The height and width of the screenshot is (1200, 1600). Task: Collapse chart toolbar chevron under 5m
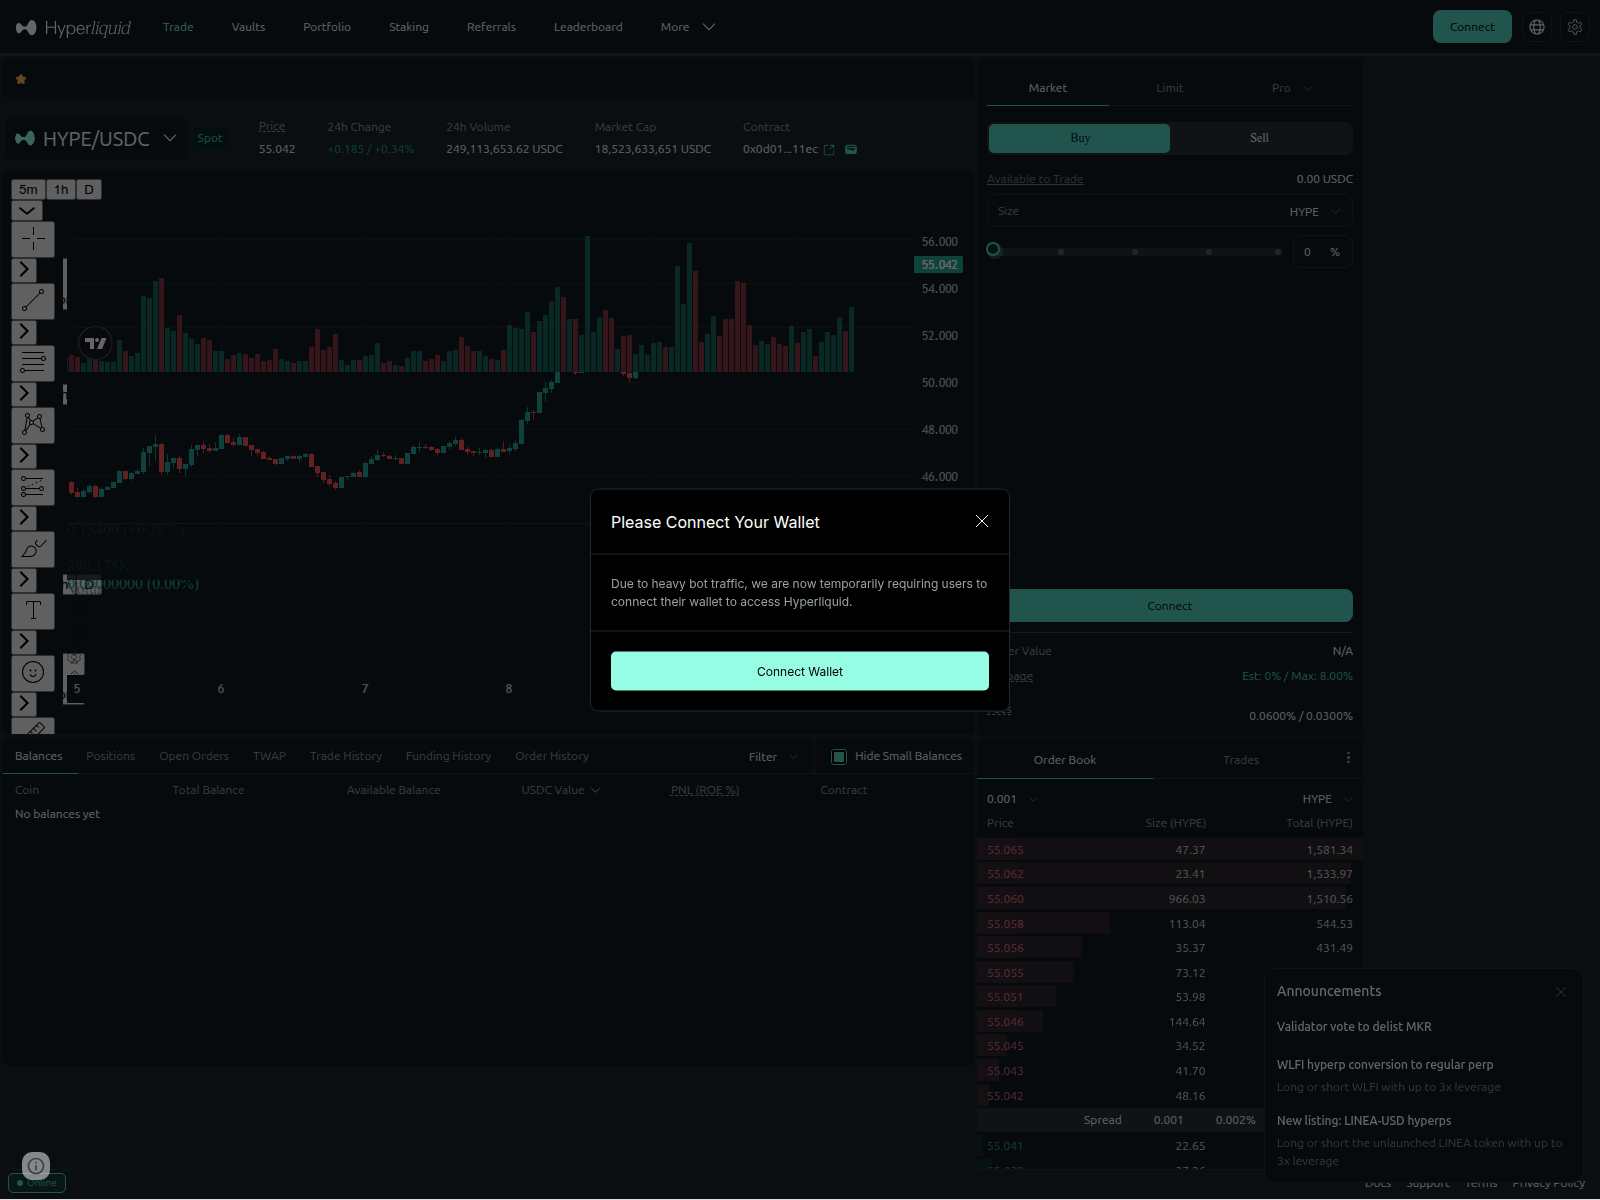pyautogui.click(x=27, y=211)
